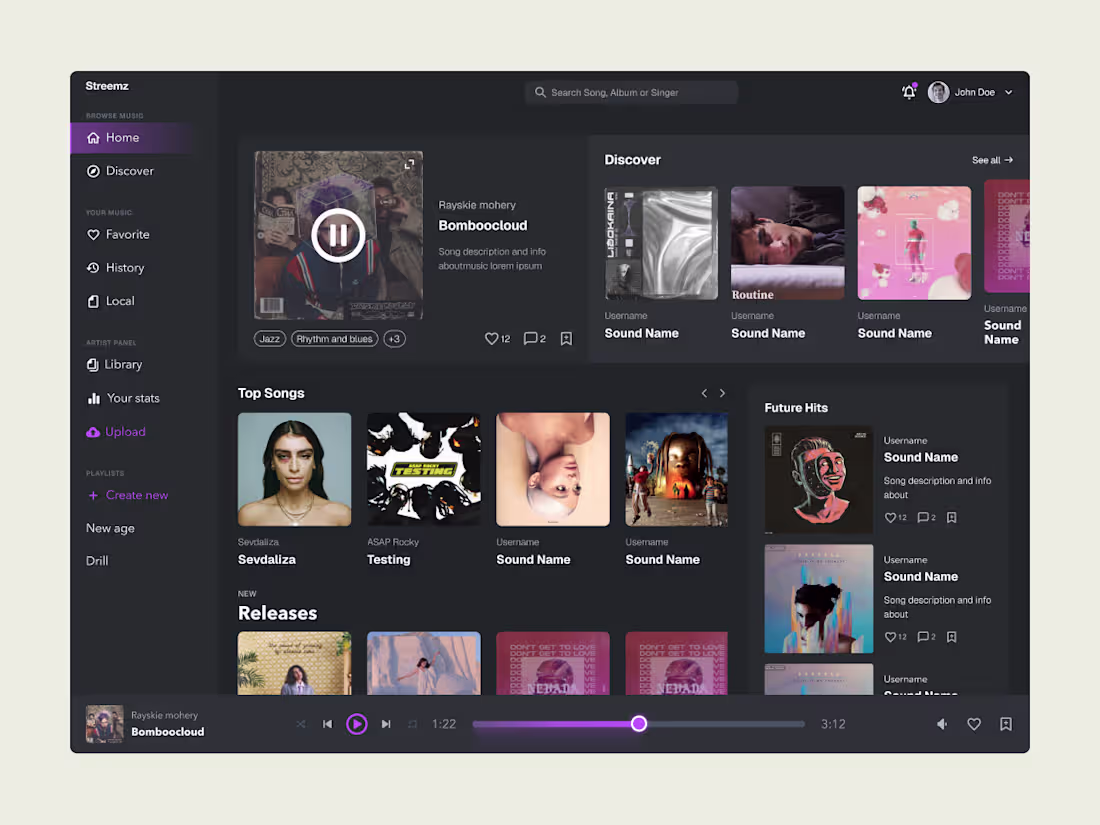Click the search magnifier icon
The height and width of the screenshot is (825, 1100).
pos(540,93)
